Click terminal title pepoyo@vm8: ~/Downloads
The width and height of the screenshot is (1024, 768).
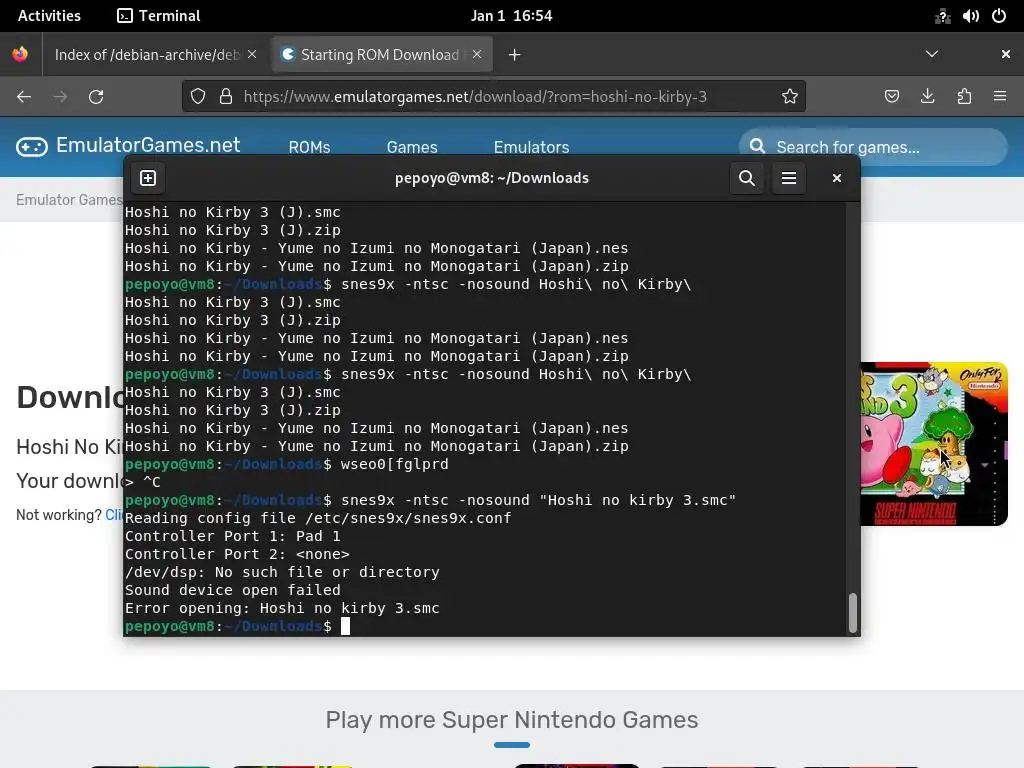pos(492,178)
